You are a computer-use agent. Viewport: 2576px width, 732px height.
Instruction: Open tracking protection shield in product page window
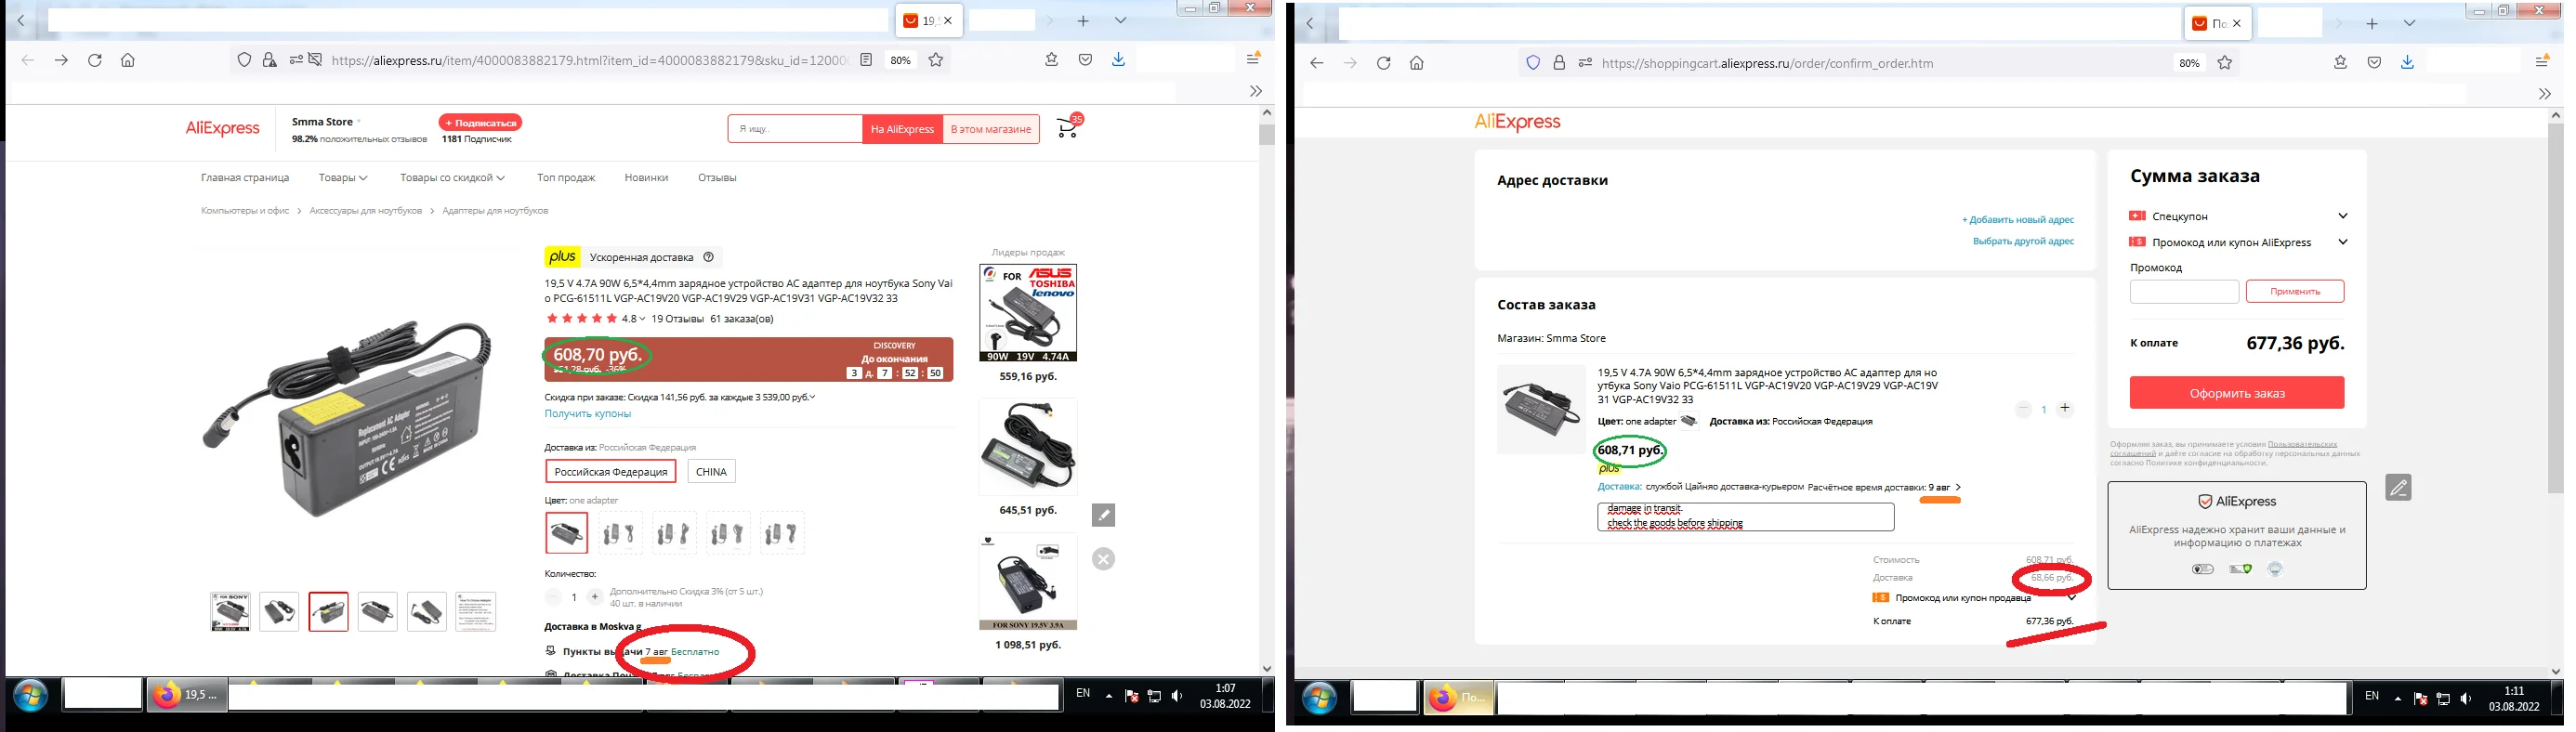(244, 60)
